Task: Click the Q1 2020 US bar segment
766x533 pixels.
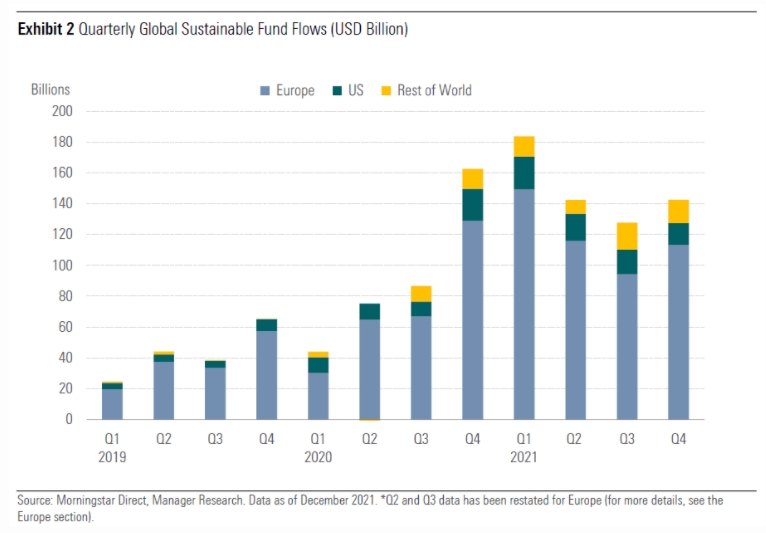Action: 318,365
